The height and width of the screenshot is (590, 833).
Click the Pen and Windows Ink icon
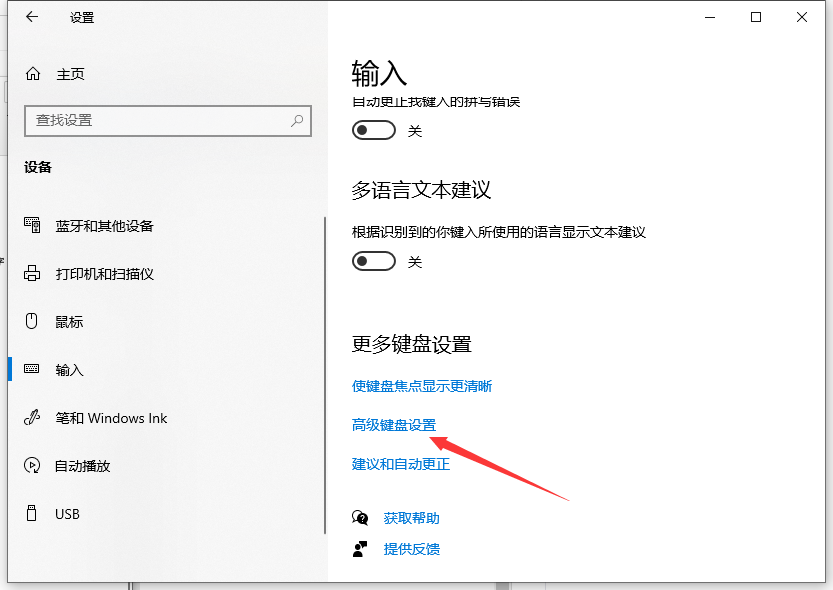[x=32, y=418]
